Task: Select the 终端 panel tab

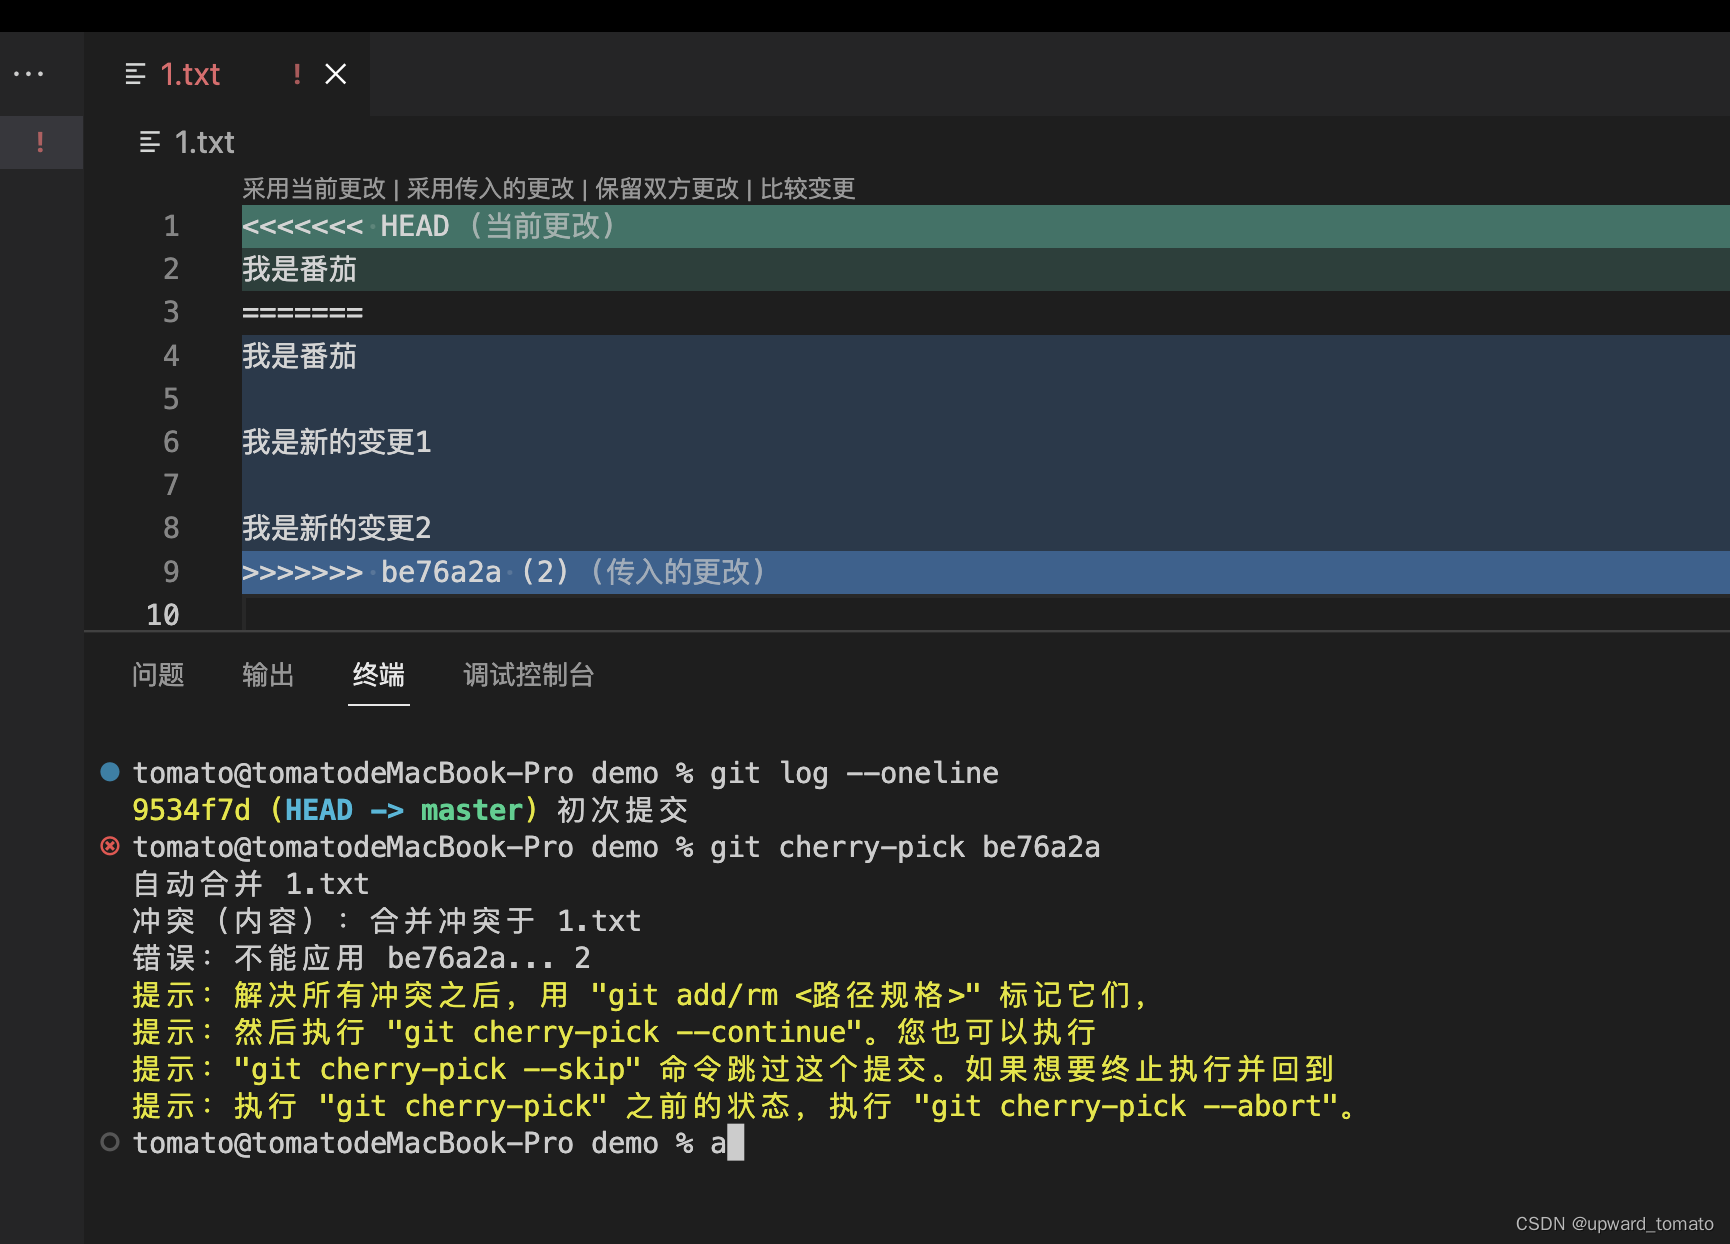Action: [379, 675]
